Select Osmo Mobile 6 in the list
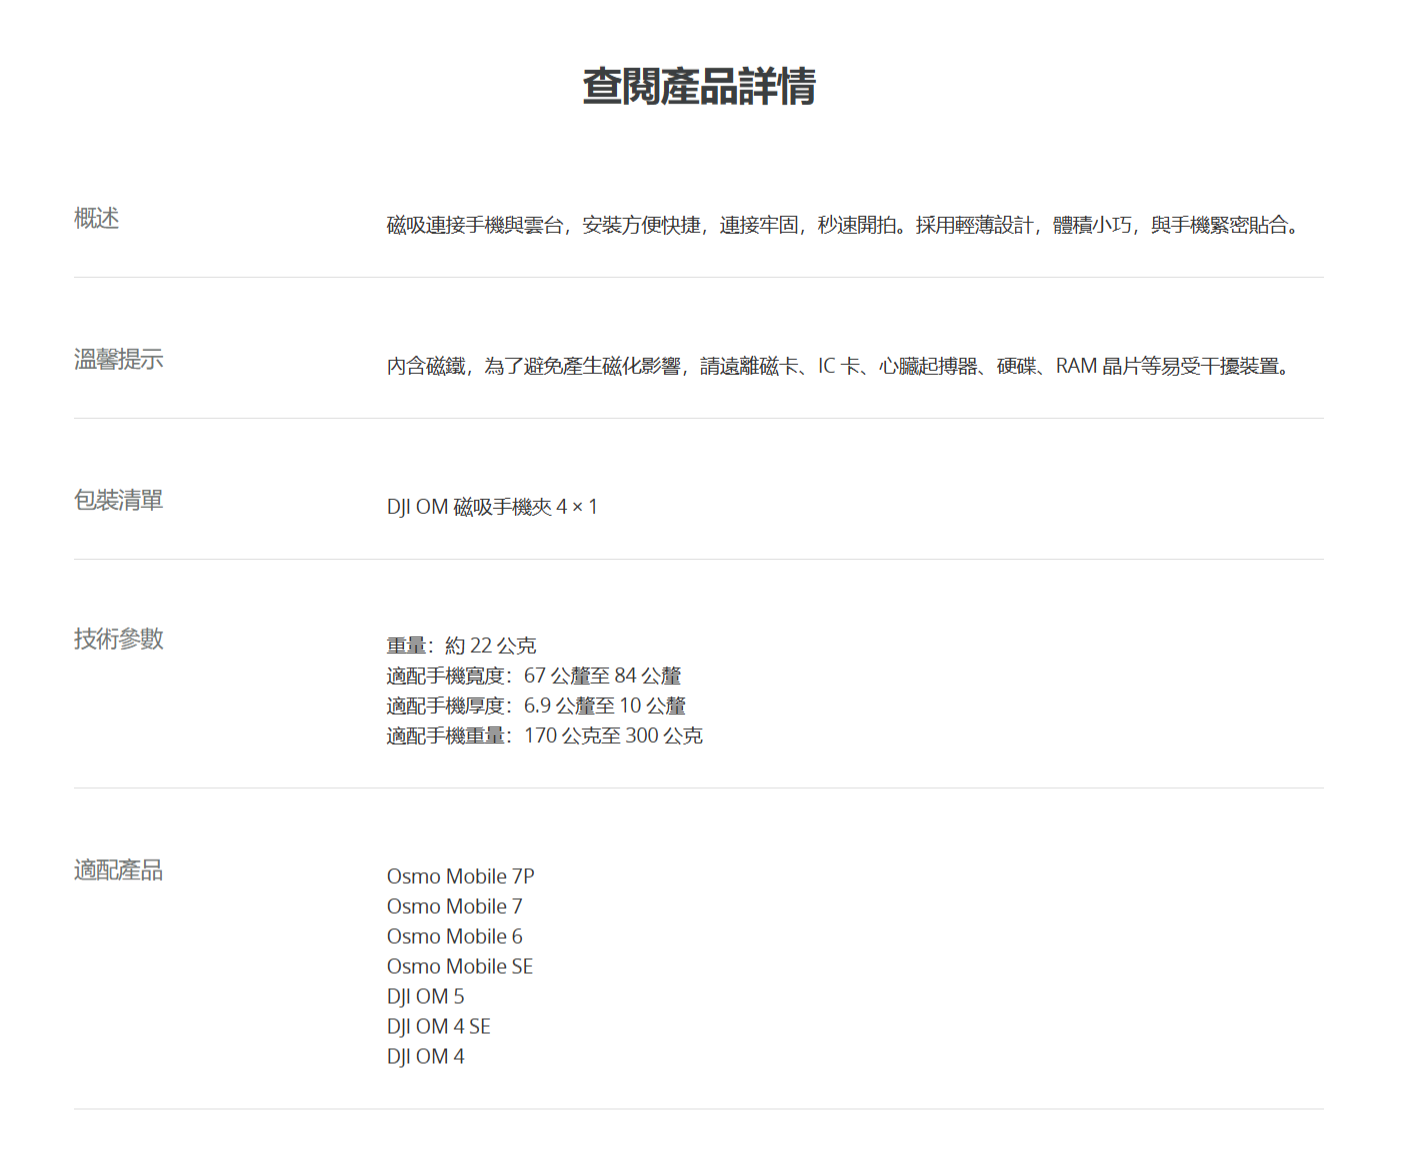The image size is (1404, 1170). (454, 937)
